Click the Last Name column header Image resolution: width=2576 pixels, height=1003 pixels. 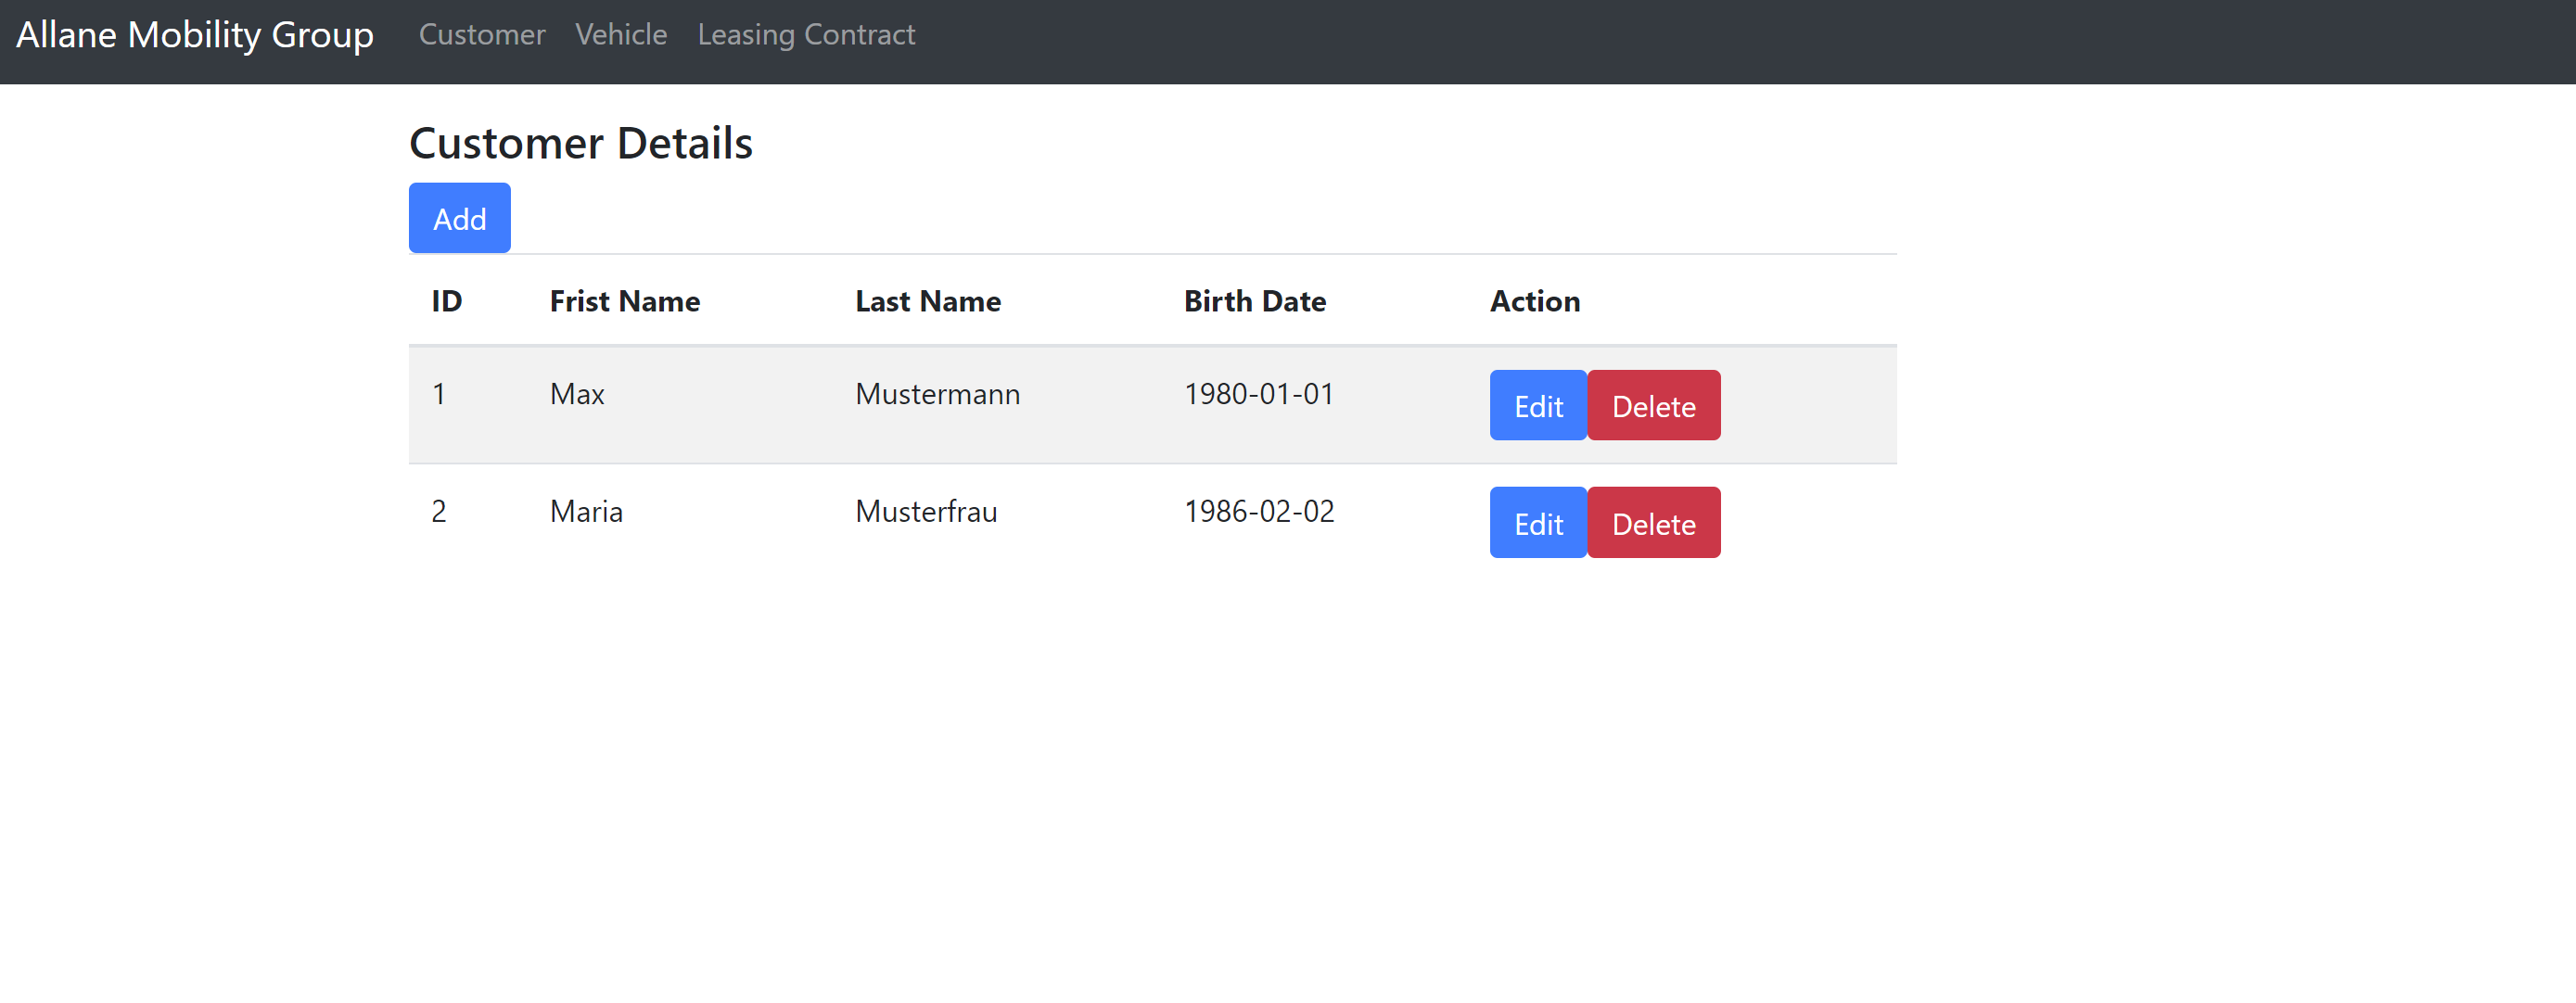click(x=928, y=301)
